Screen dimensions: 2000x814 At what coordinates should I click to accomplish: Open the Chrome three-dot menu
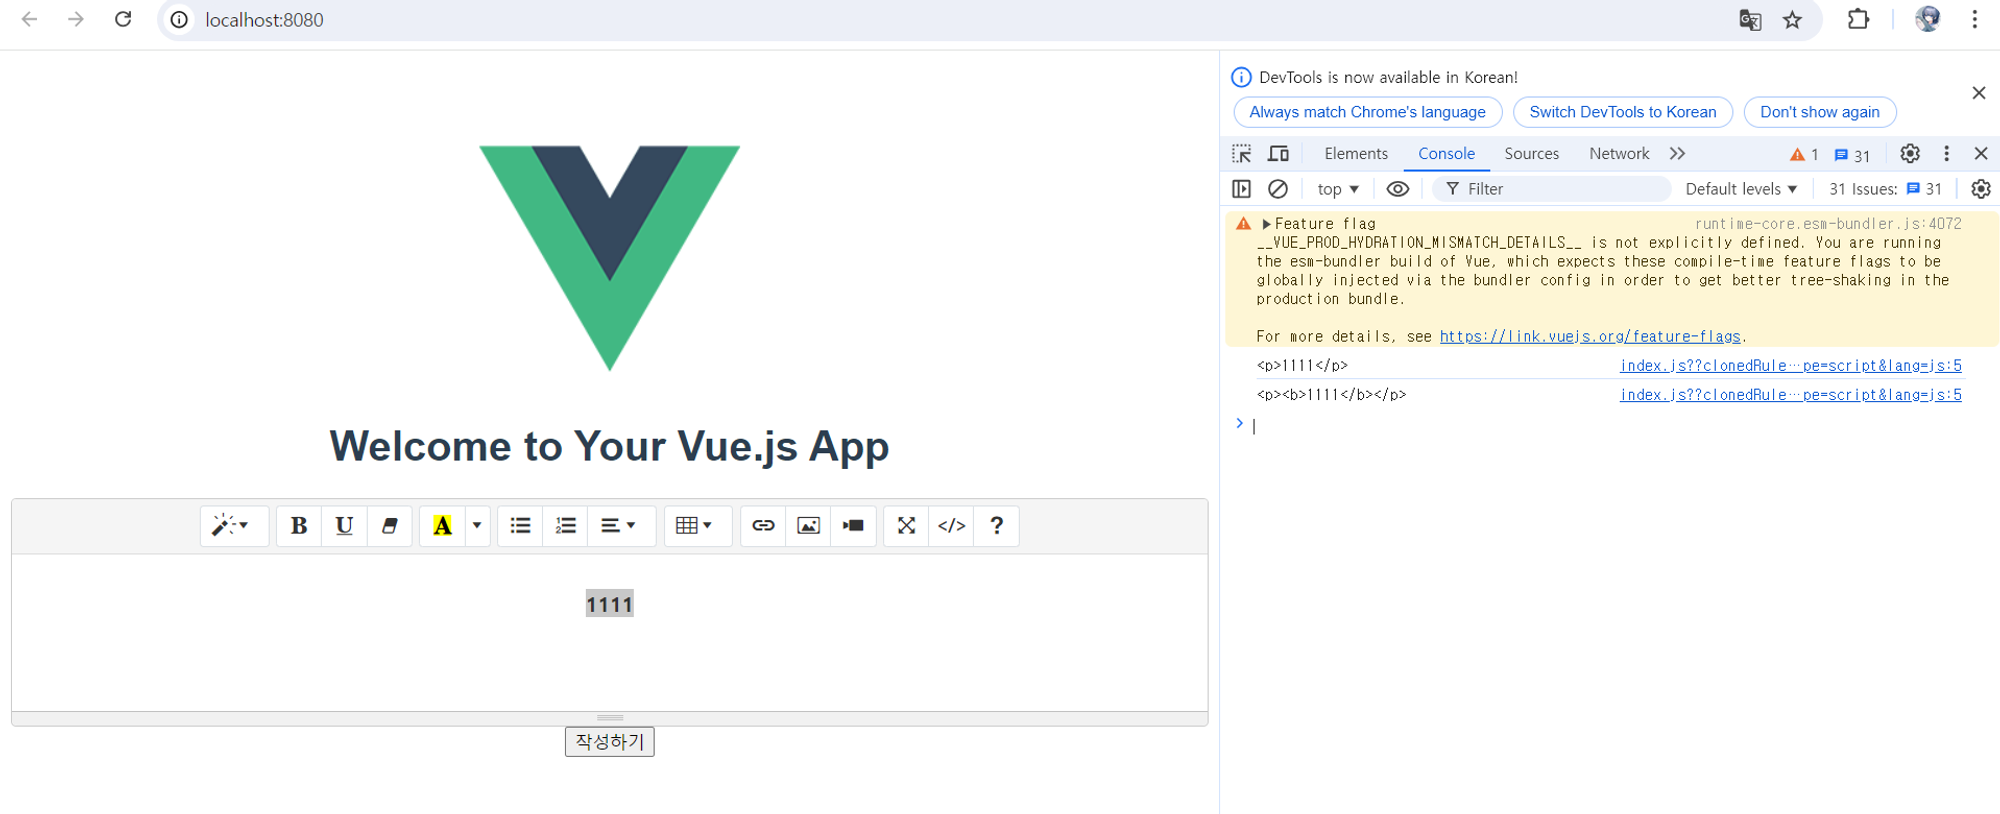[1975, 19]
